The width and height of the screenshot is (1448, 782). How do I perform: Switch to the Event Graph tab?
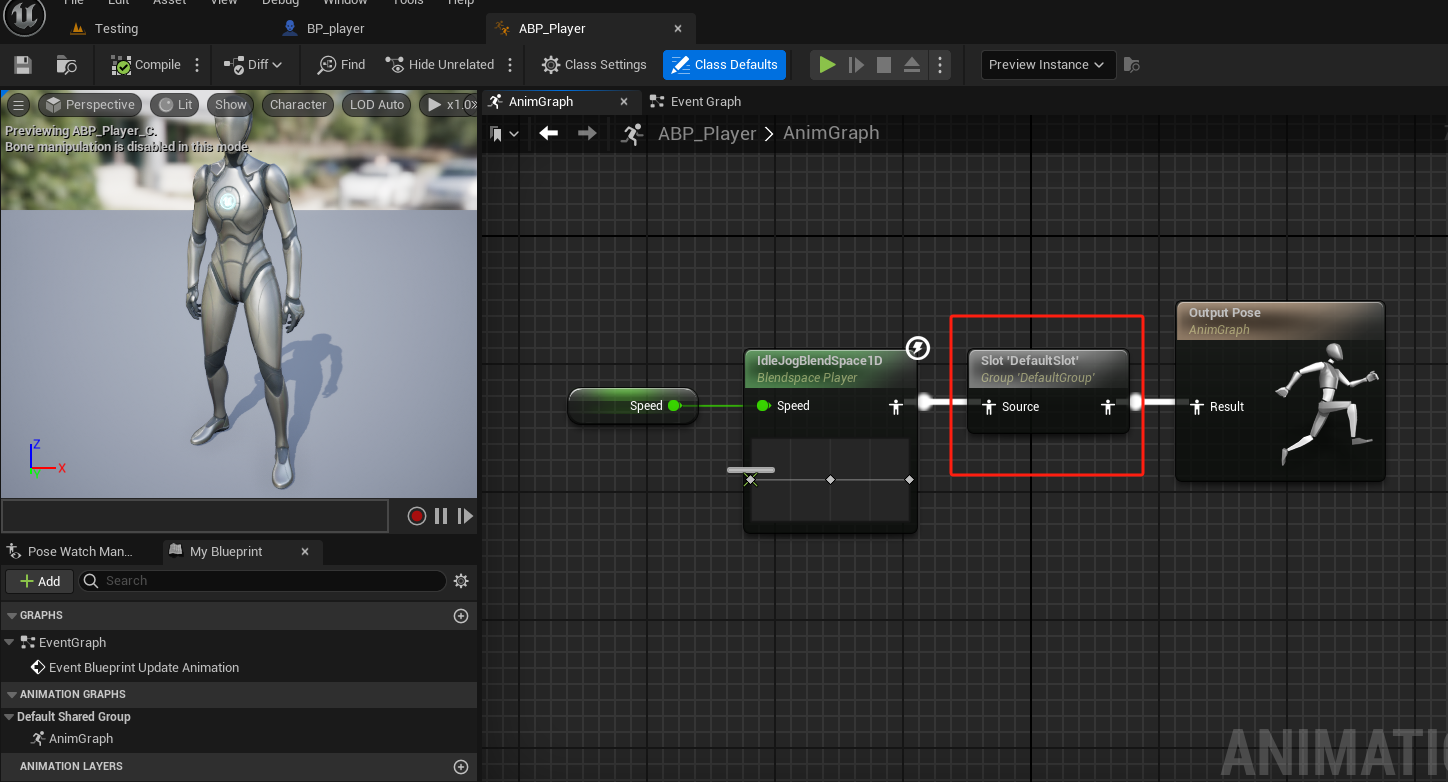coord(695,101)
